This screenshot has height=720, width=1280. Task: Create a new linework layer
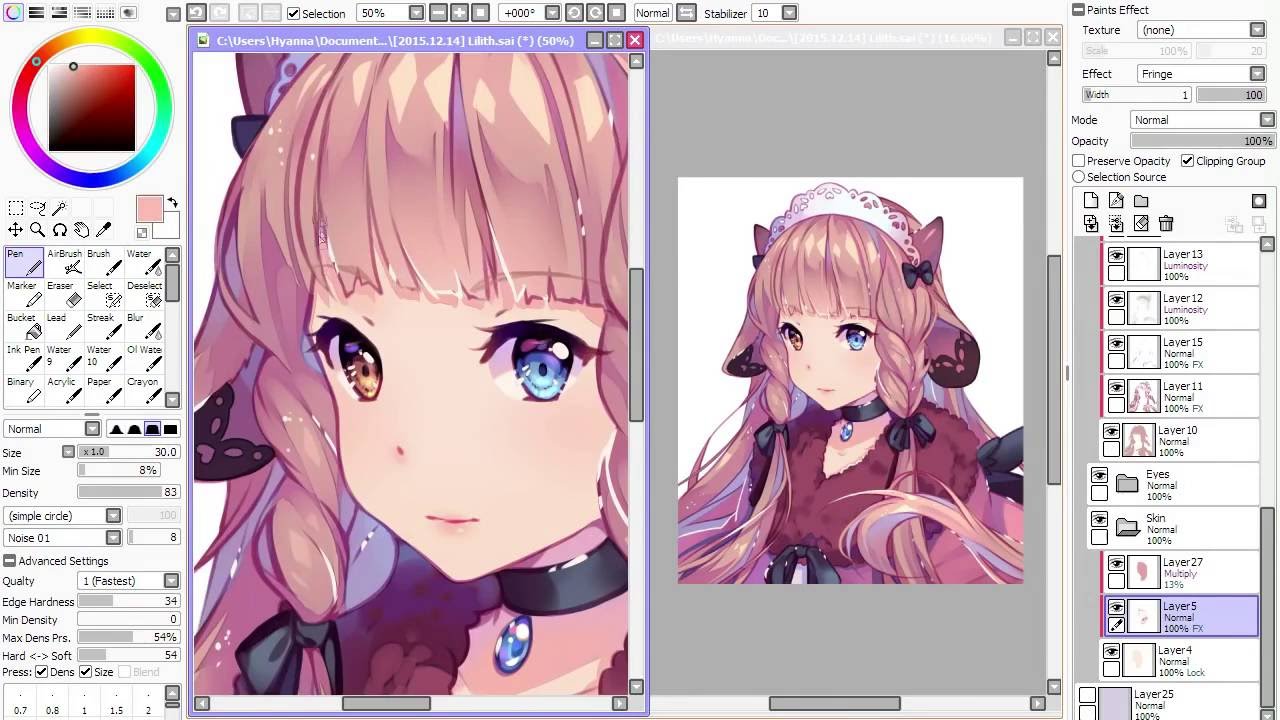tap(1116, 201)
